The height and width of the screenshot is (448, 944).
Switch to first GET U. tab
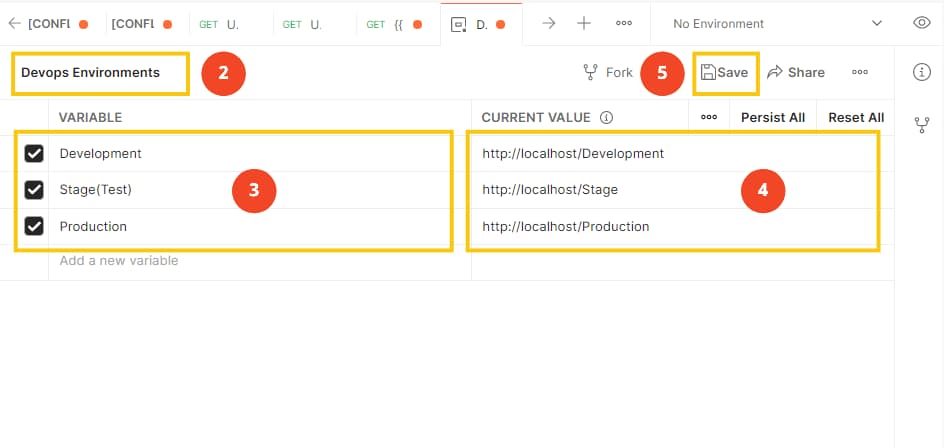(x=219, y=24)
